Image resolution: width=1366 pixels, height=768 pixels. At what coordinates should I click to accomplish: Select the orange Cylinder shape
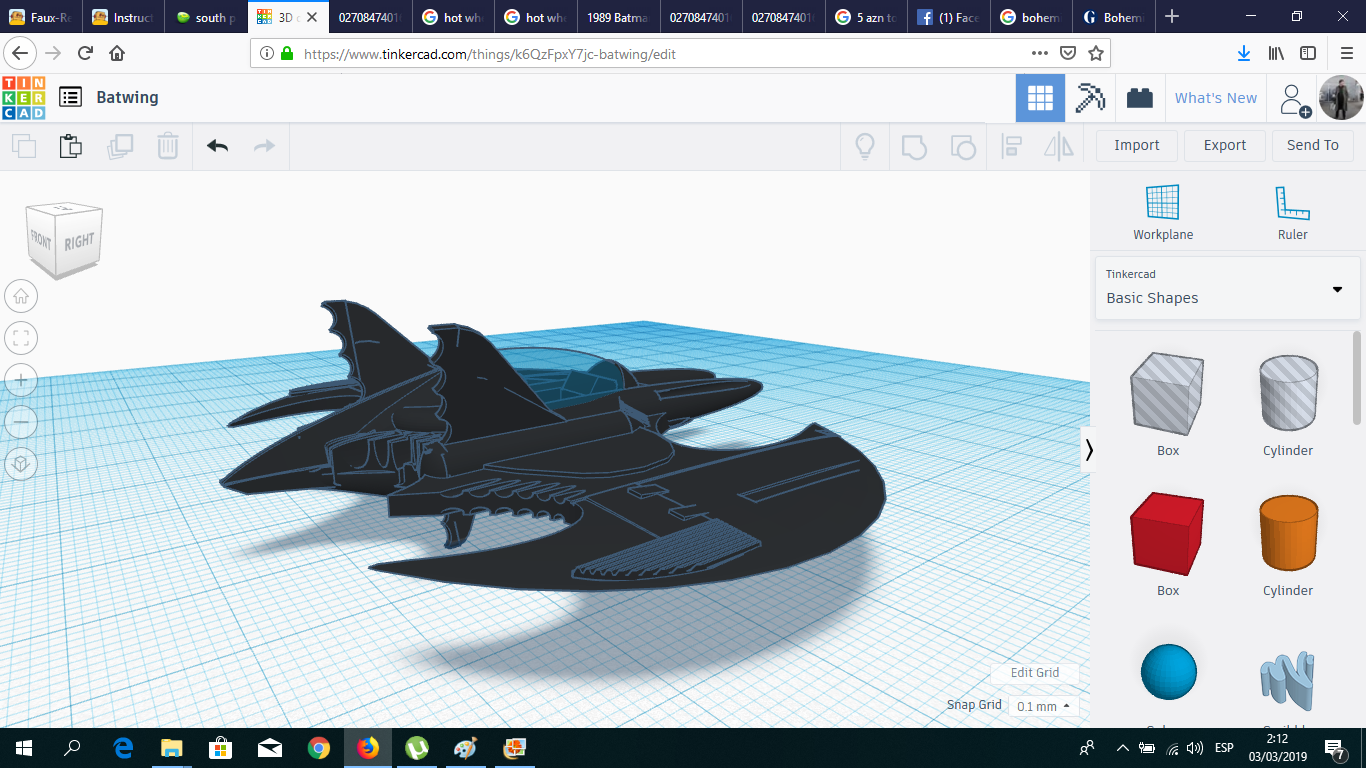click(1288, 535)
